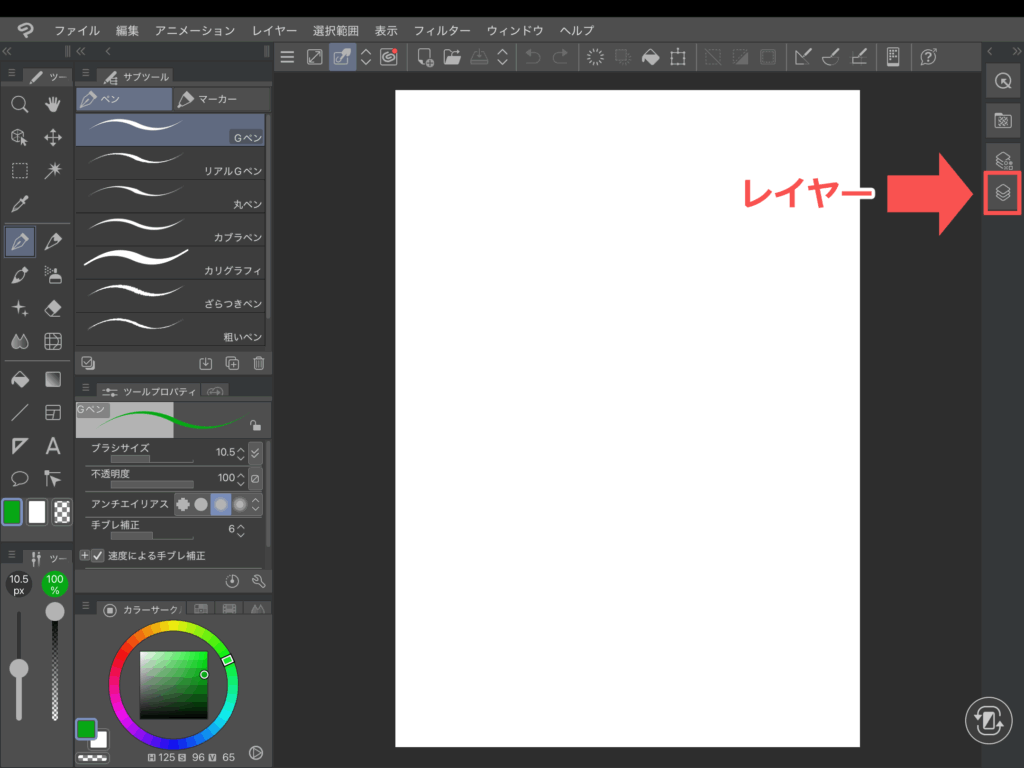
Task: Choose the Eyedropper tool
Action: [x=19, y=204]
